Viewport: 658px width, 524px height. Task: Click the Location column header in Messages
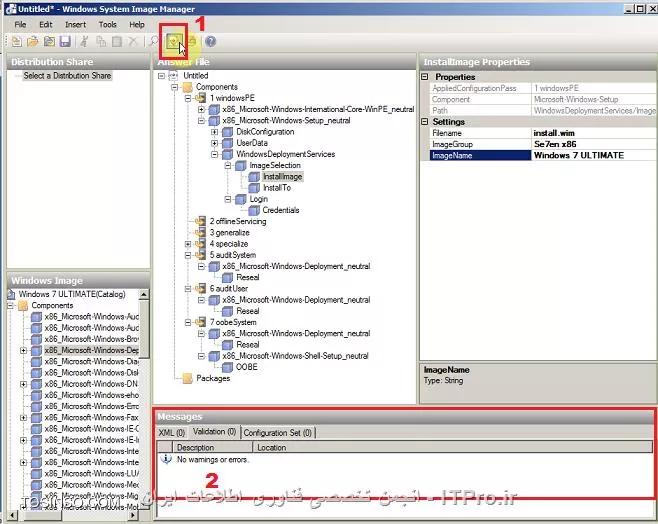tap(453, 447)
